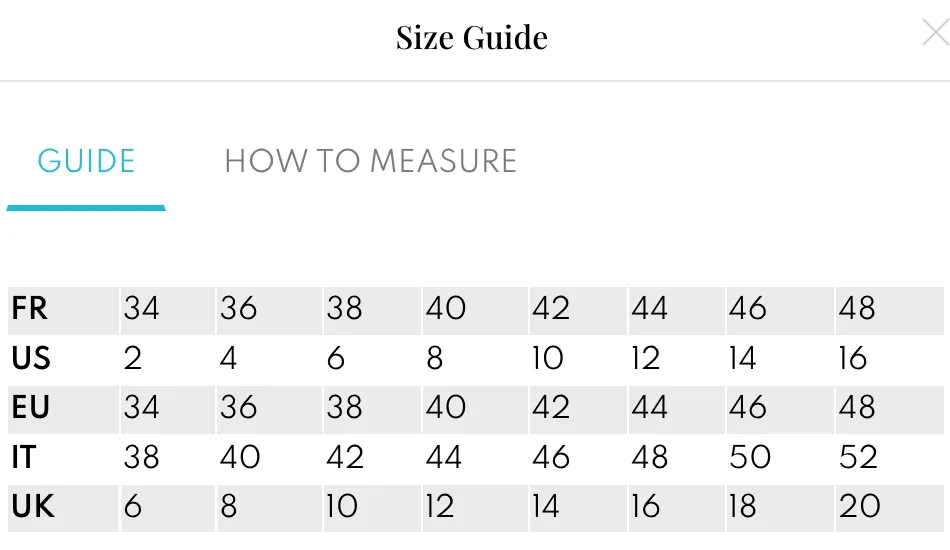Click FR size 34 cell
Viewport: 950px width, 550px height.
coord(141,309)
